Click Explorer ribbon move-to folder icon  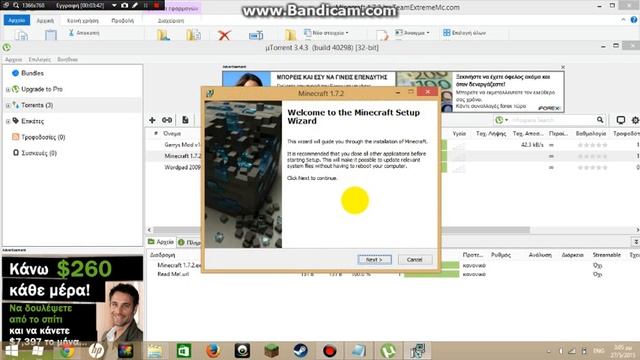point(163,35)
